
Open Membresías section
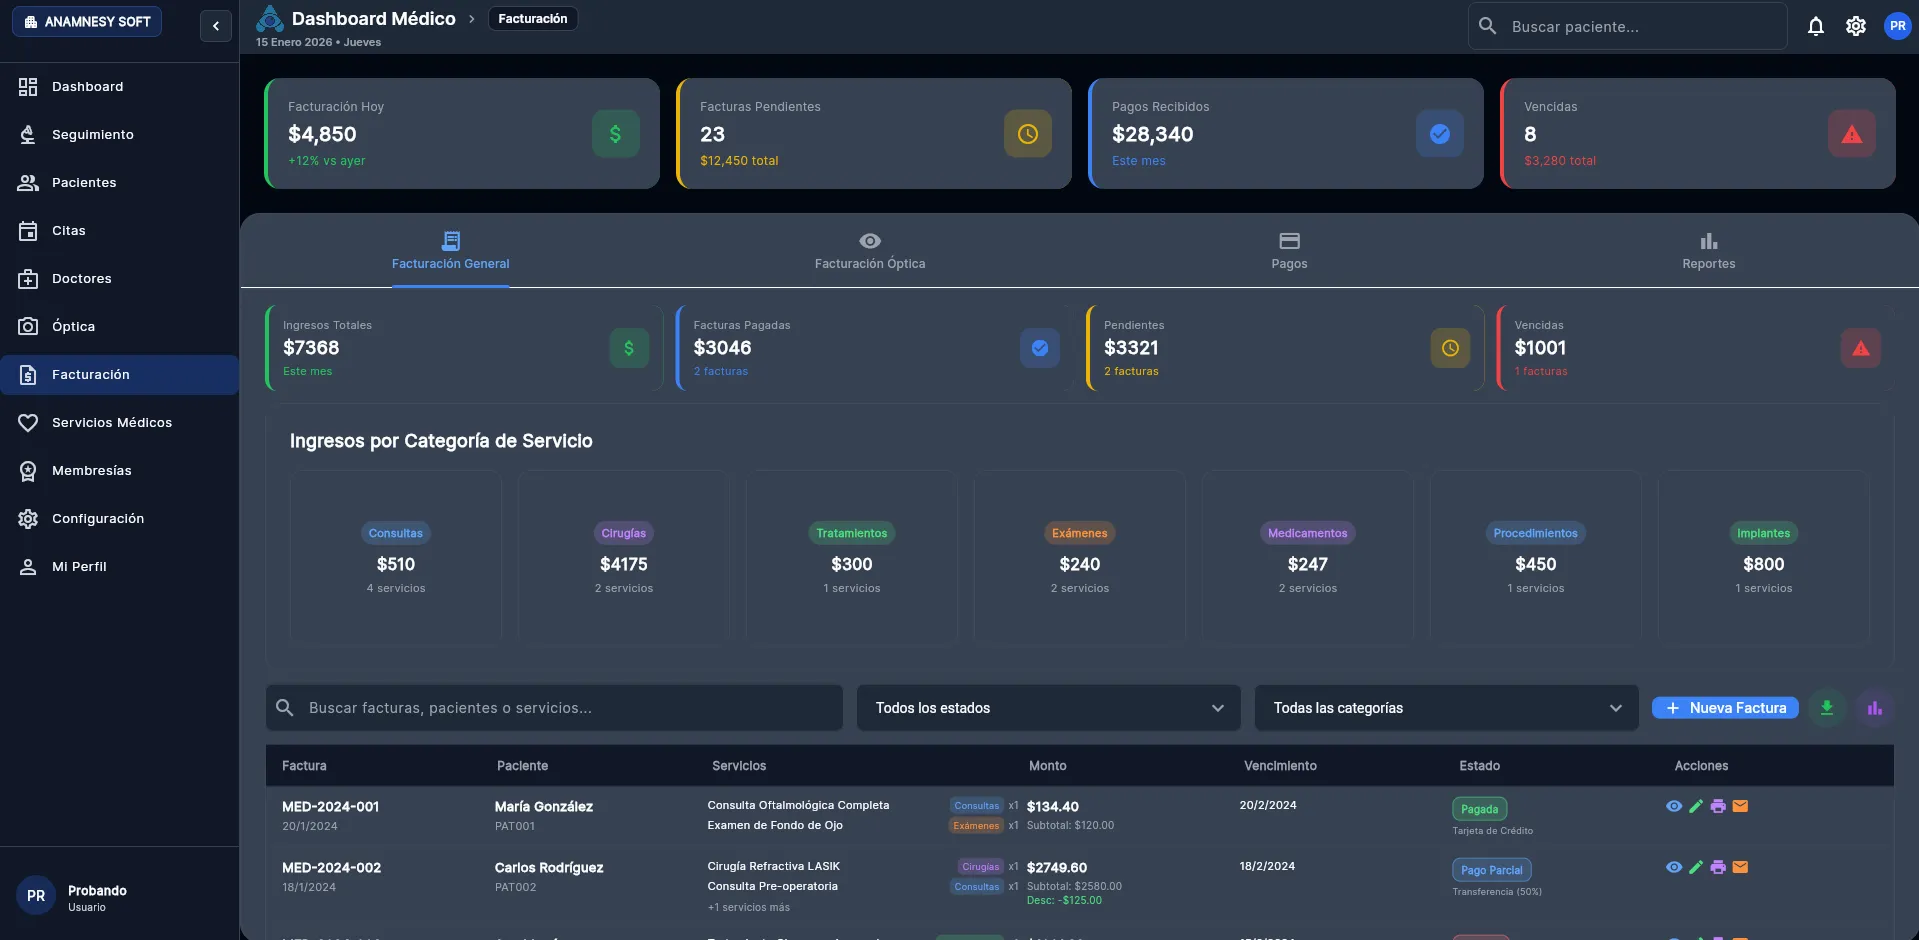pyautogui.click(x=119, y=471)
